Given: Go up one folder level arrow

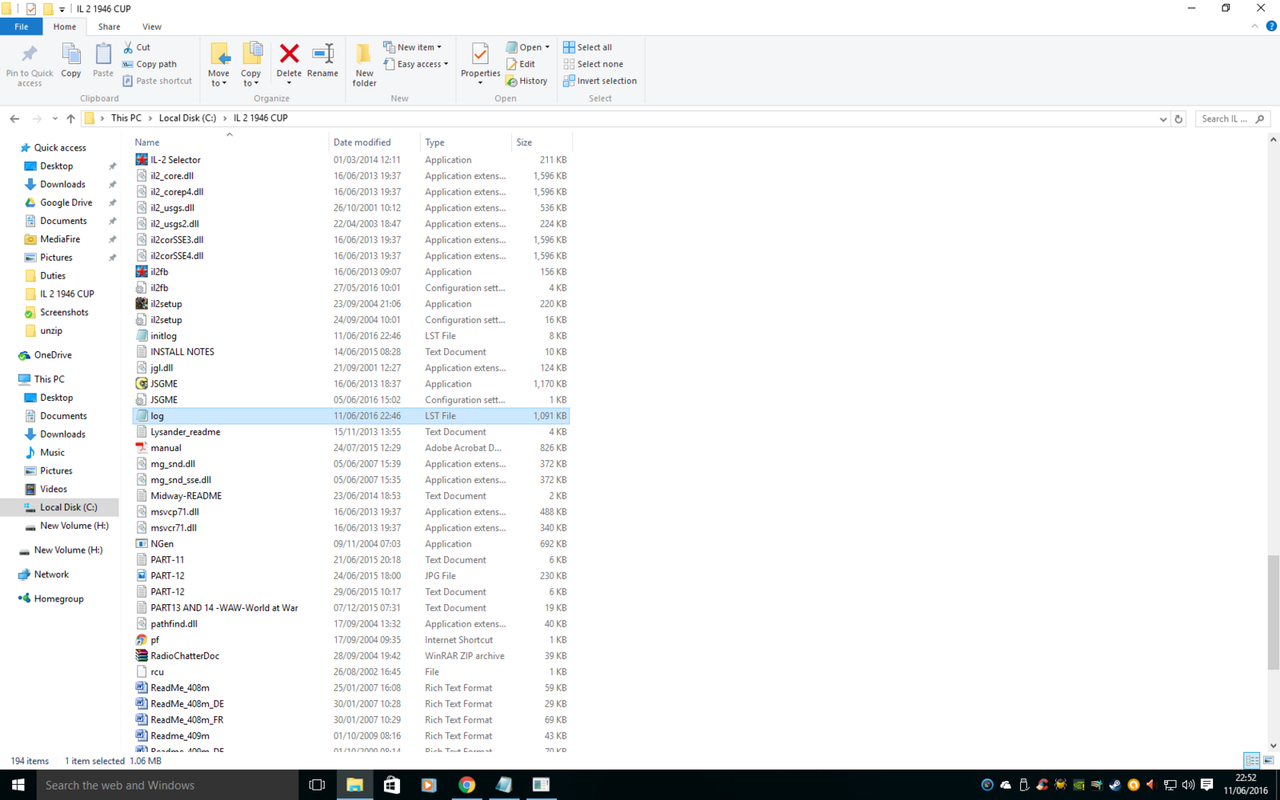Looking at the screenshot, I should pyautogui.click(x=70, y=118).
